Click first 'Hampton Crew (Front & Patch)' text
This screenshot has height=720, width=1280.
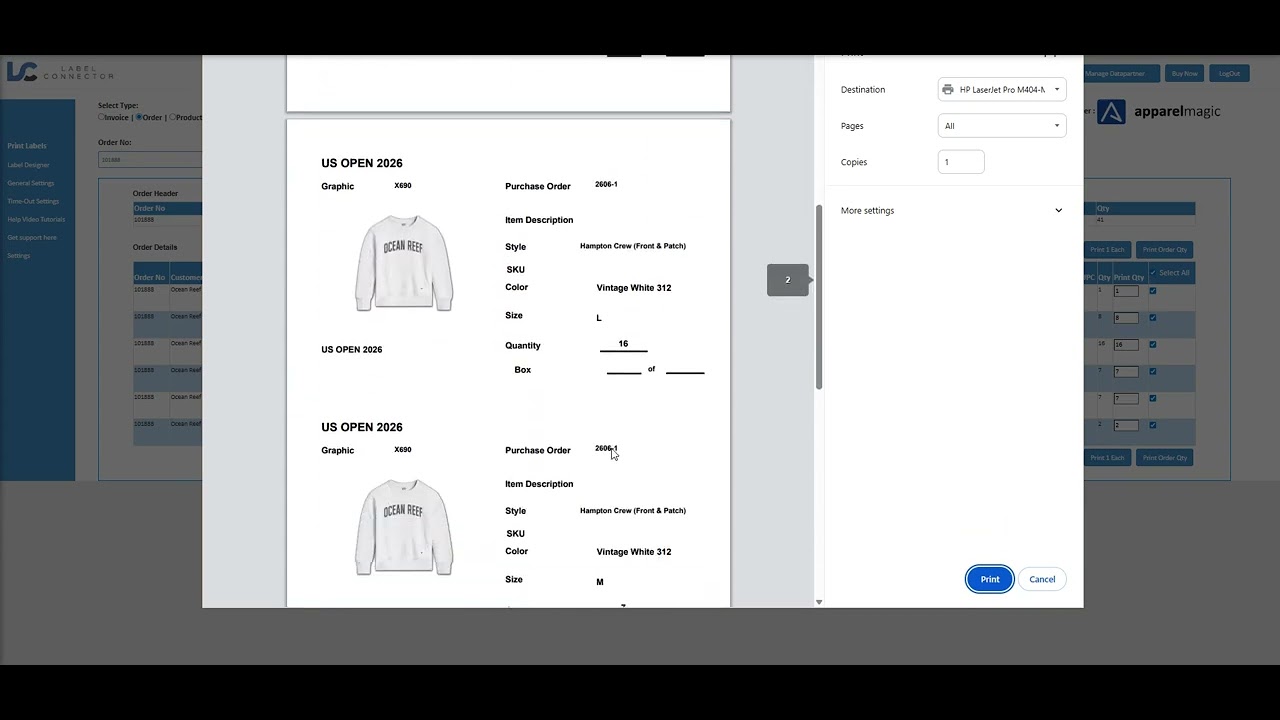click(633, 246)
